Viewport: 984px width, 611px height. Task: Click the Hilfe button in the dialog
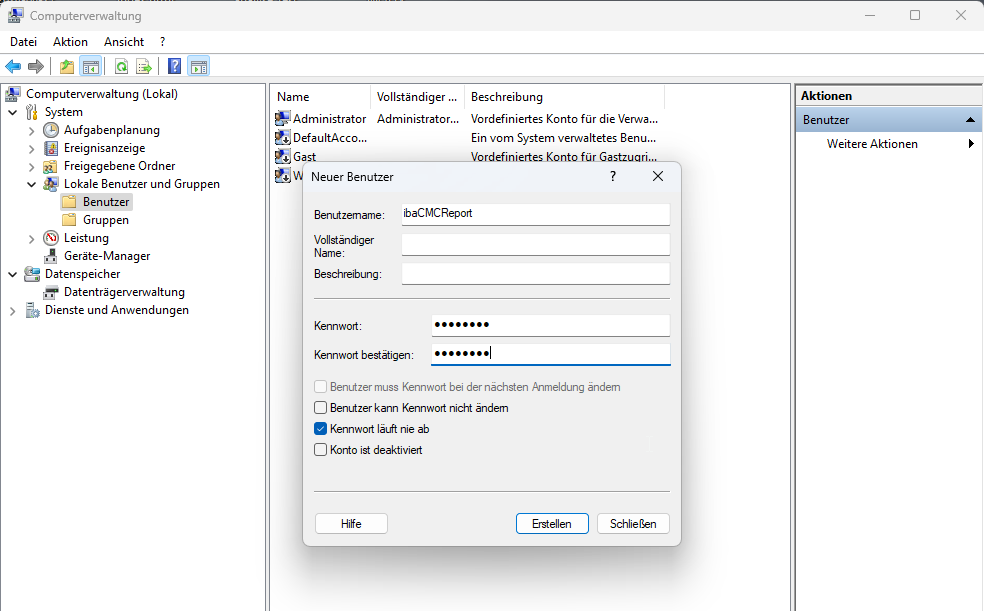coord(351,524)
